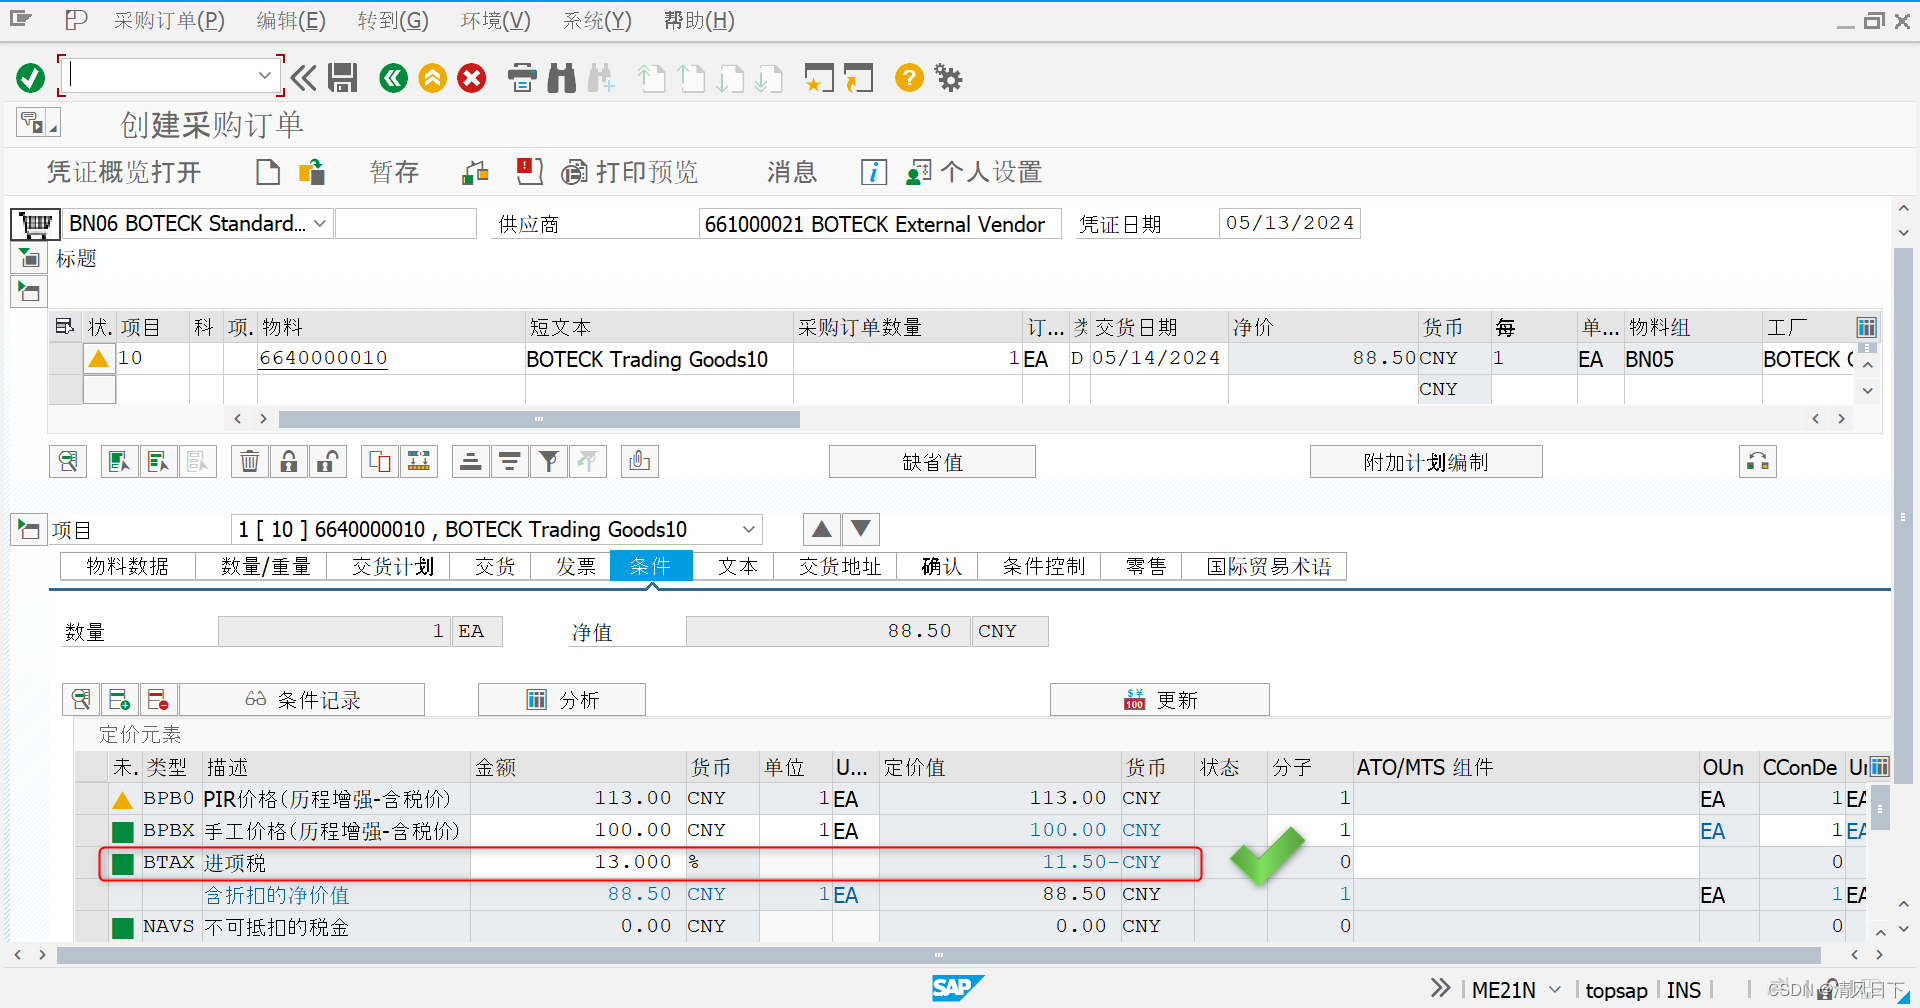Image resolution: width=1920 pixels, height=1008 pixels.
Task: Open the Customize layout gear icon
Action: 948,78
